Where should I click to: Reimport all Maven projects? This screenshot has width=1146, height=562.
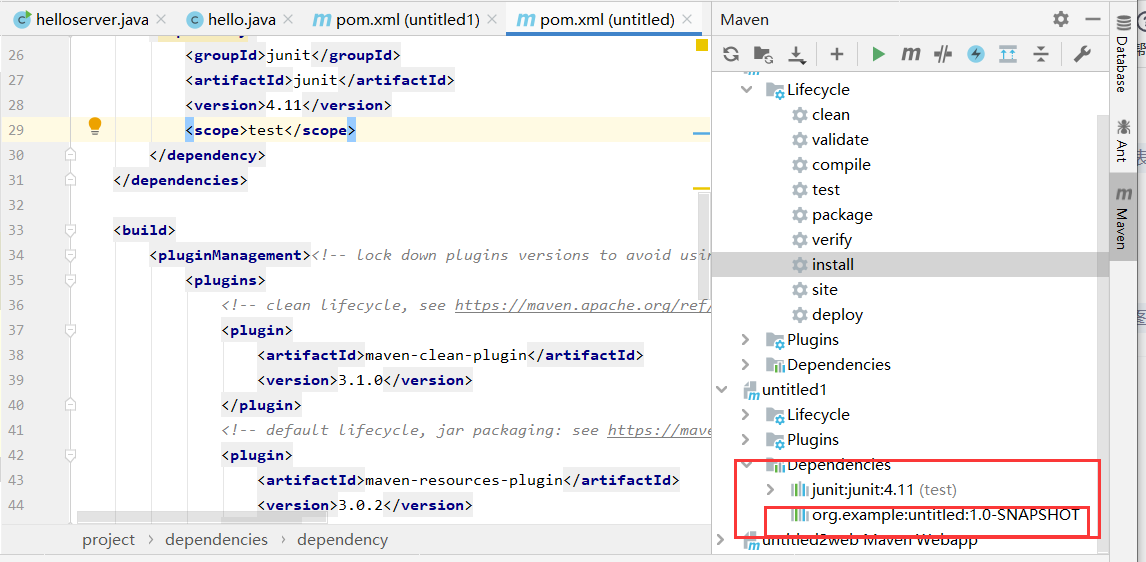tap(731, 53)
